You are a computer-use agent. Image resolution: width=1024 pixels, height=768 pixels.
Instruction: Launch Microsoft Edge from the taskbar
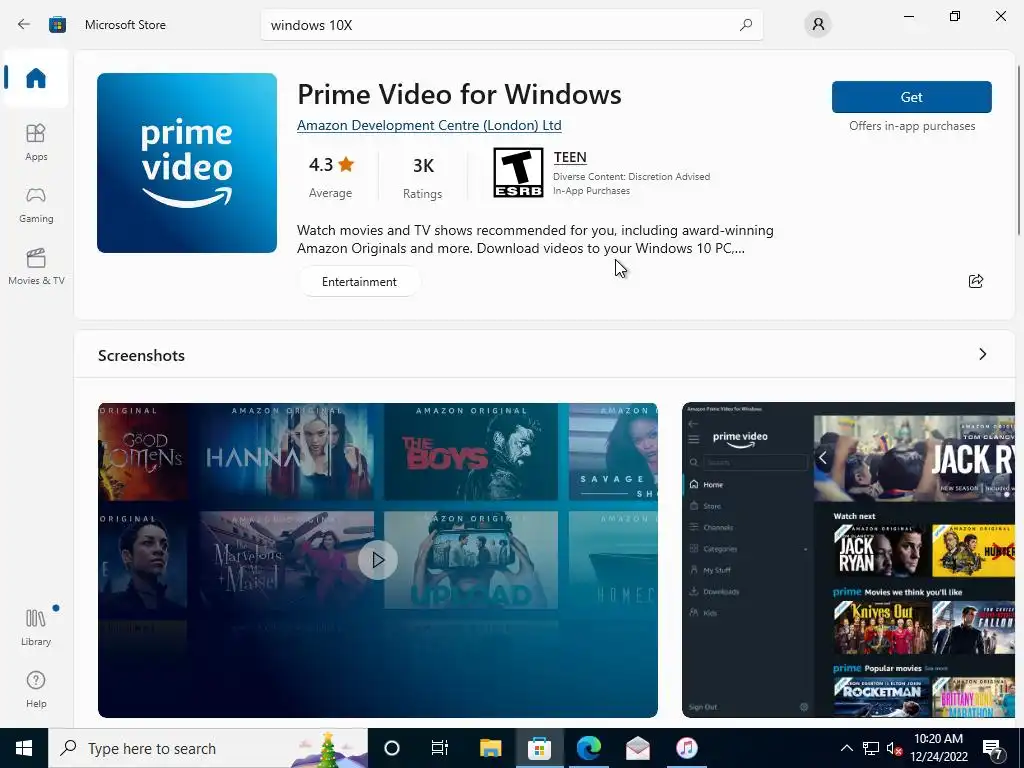coord(588,748)
